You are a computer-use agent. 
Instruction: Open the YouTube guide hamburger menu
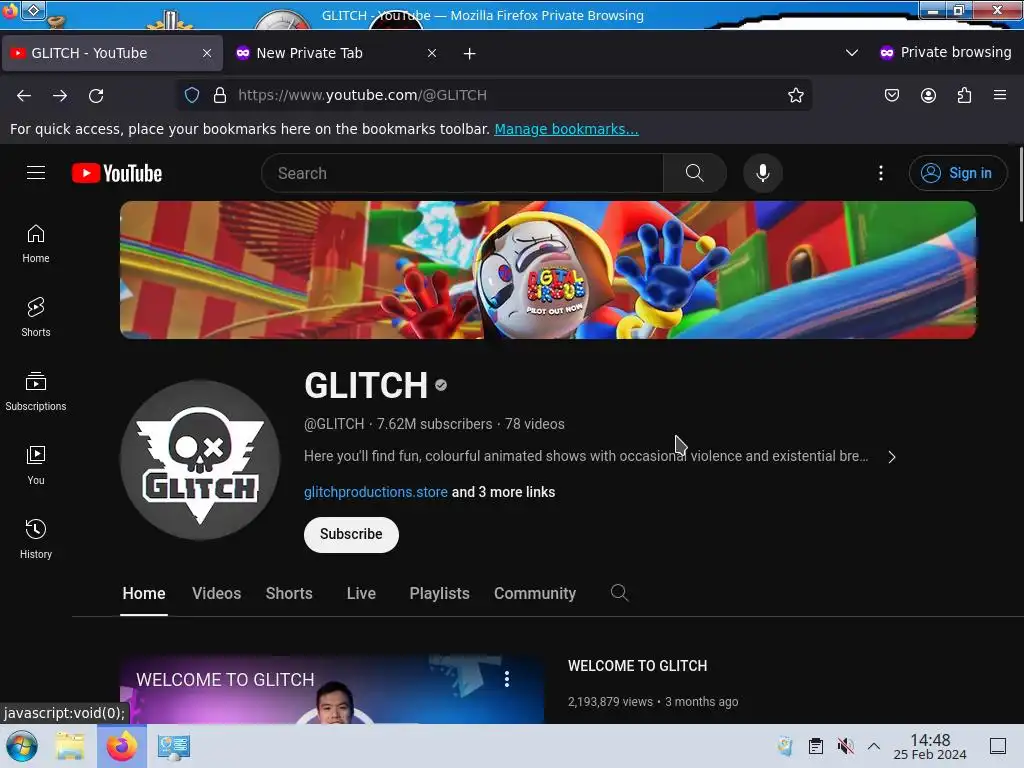pyautogui.click(x=36, y=173)
